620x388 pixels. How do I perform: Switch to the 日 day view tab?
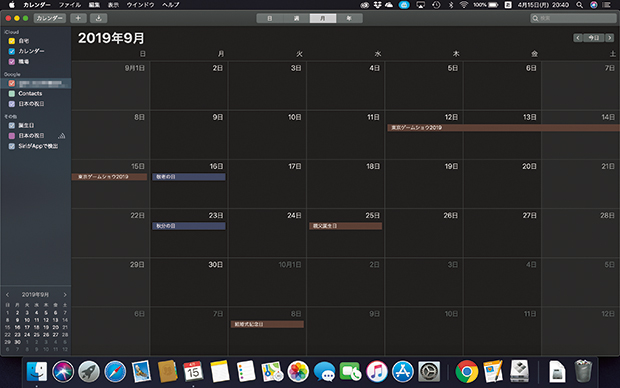tap(270, 18)
